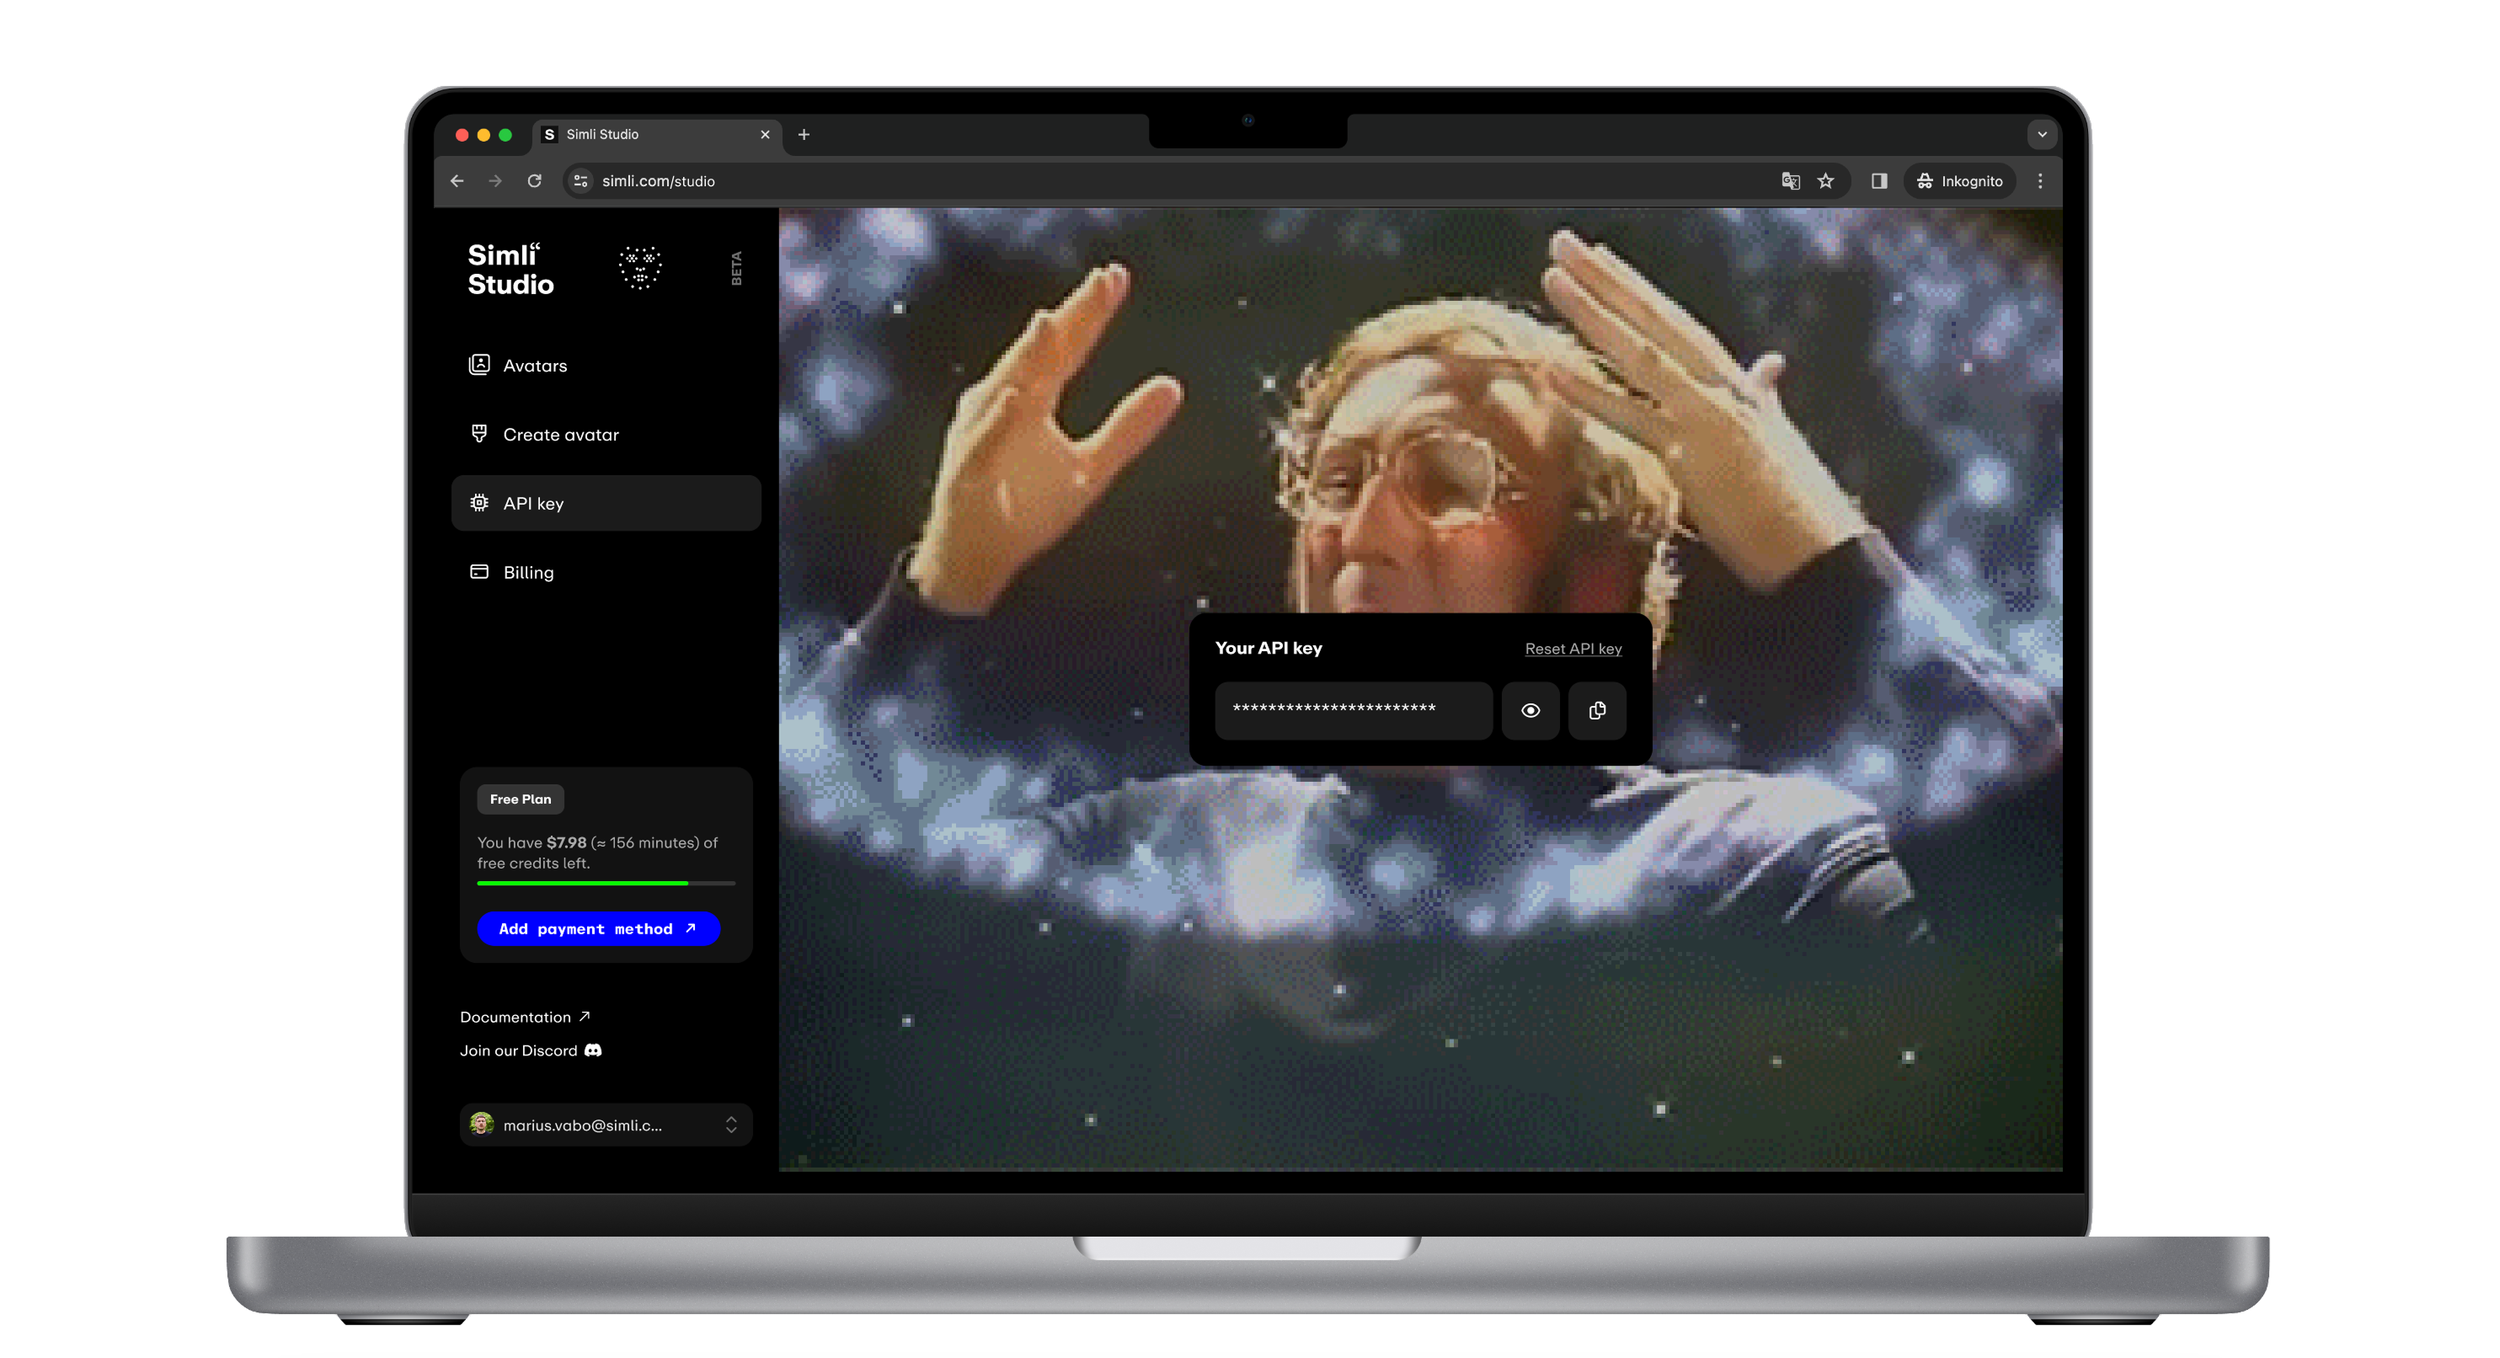Image resolution: width=2500 pixels, height=1358 pixels.
Task: Copy the API key to clipboard
Action: pos(1597,710)
